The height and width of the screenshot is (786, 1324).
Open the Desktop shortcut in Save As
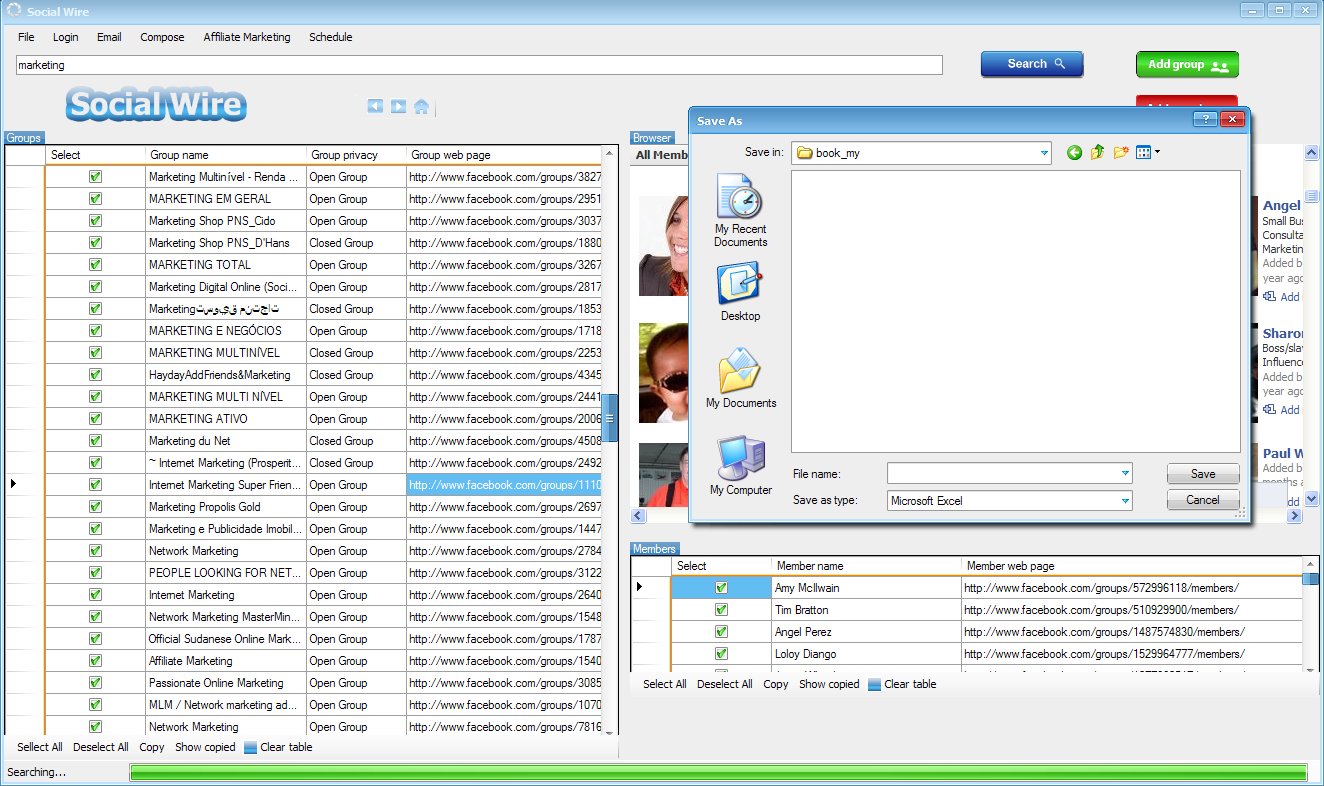(740, 292)
